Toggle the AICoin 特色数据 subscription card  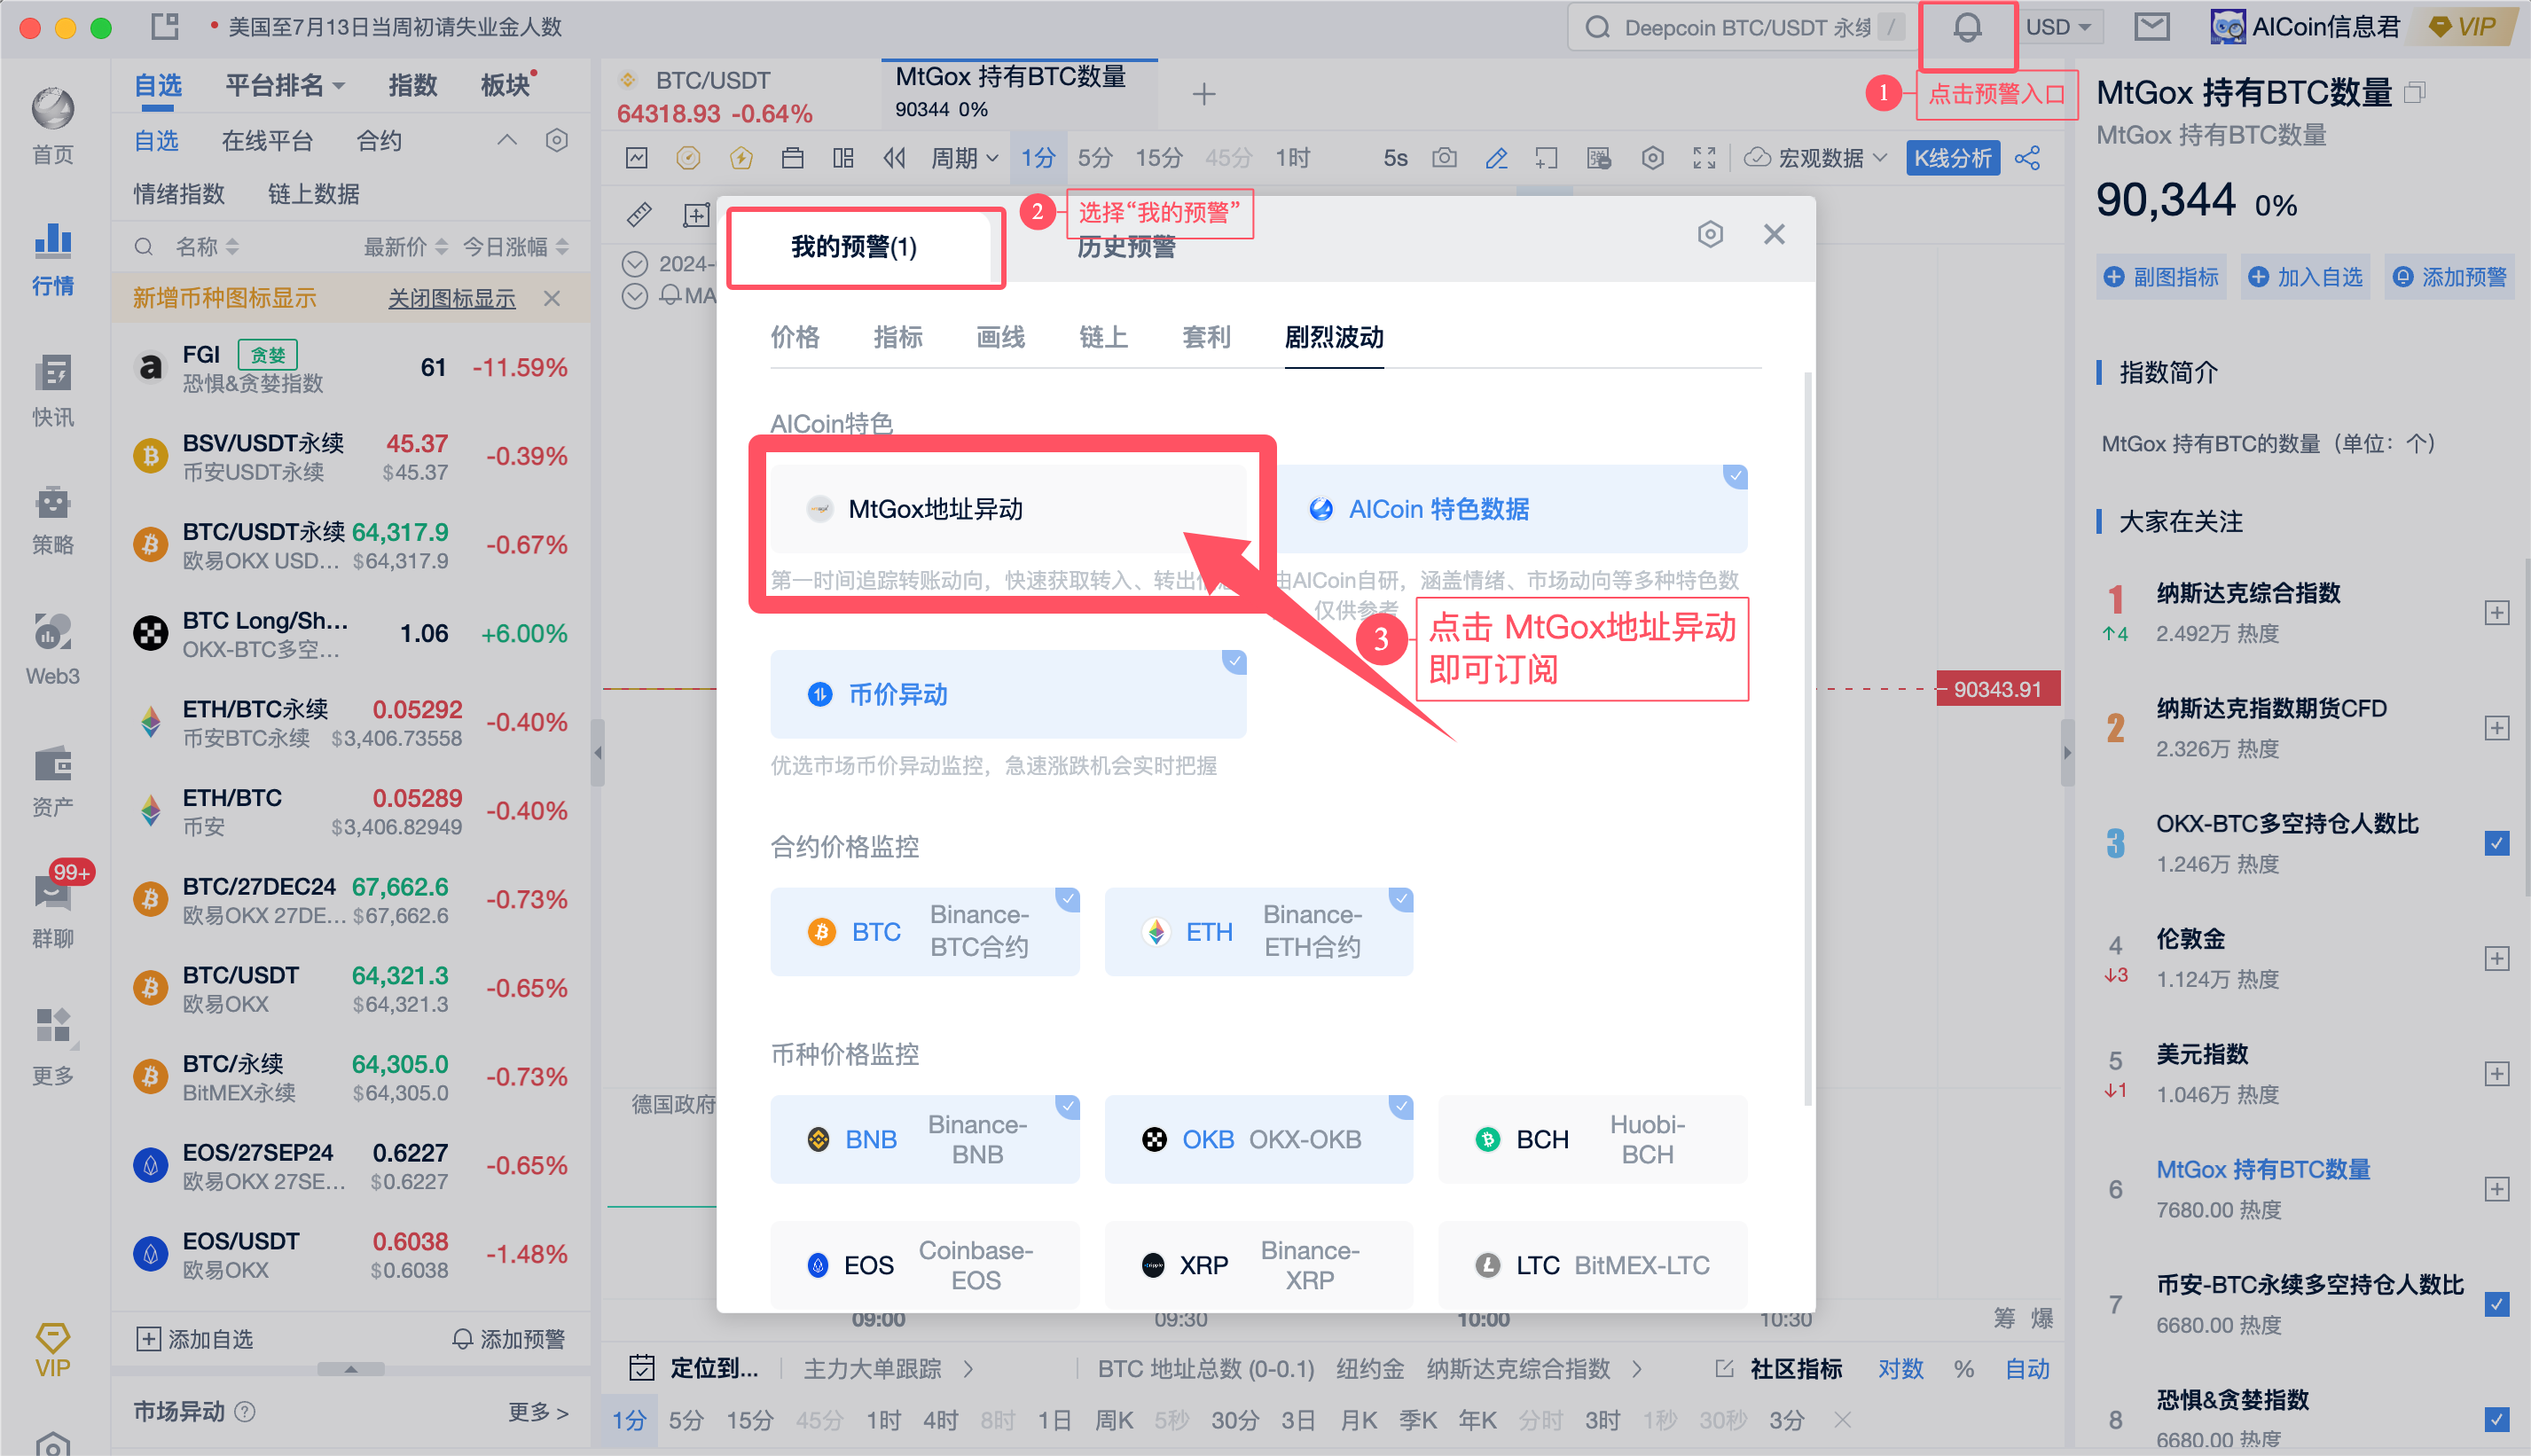click(x=1510, y=509)
